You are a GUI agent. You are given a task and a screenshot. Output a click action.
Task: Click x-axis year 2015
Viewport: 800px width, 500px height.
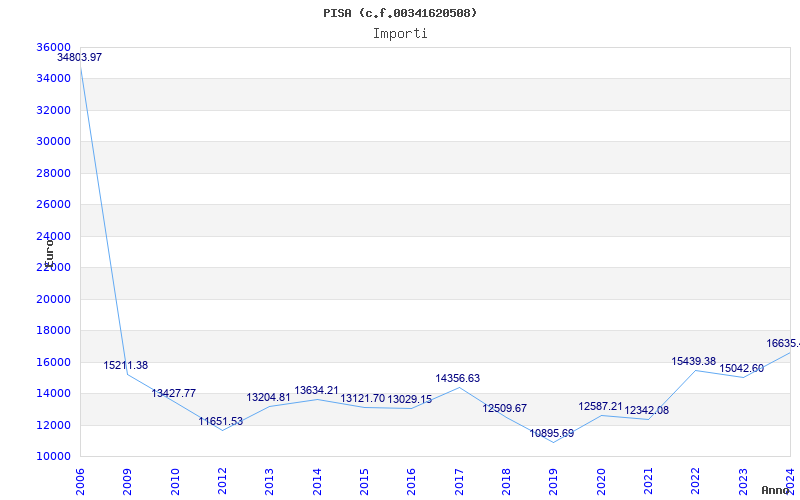[364, 482]
